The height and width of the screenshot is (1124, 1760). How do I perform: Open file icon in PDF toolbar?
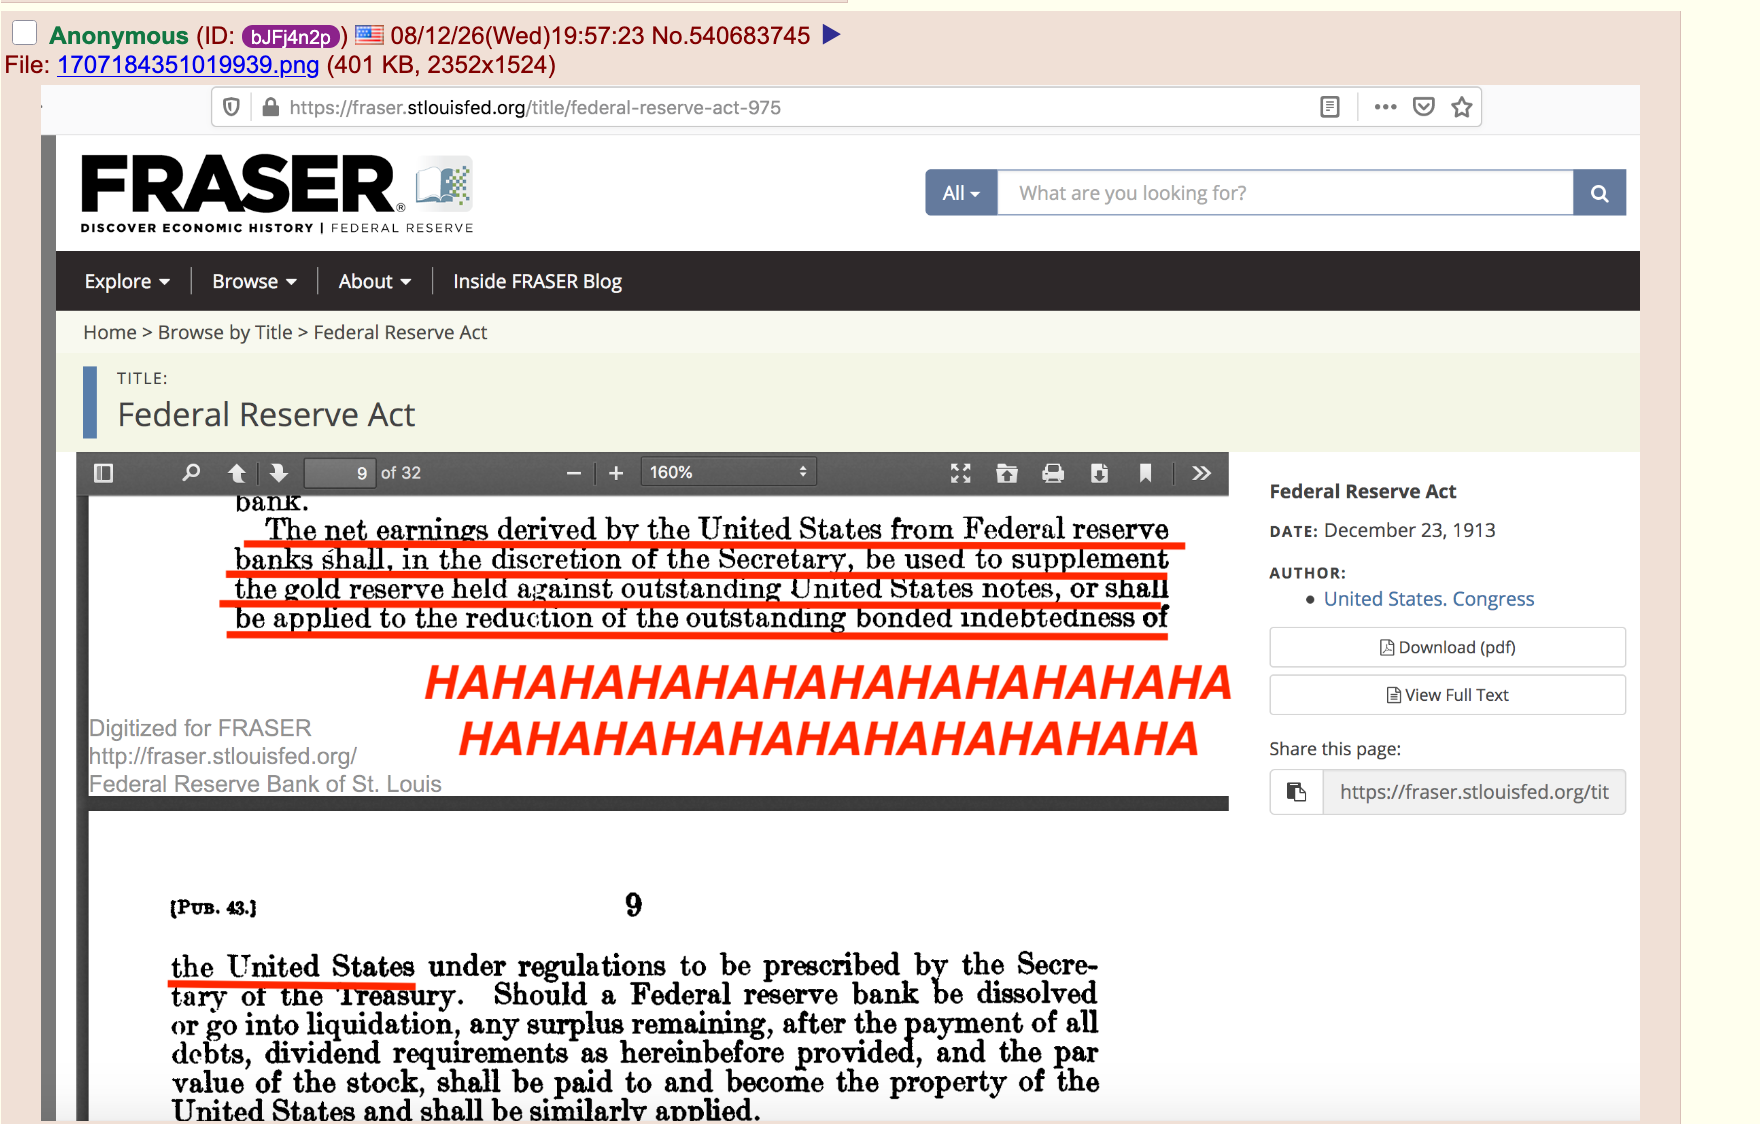pos(1007,473)
